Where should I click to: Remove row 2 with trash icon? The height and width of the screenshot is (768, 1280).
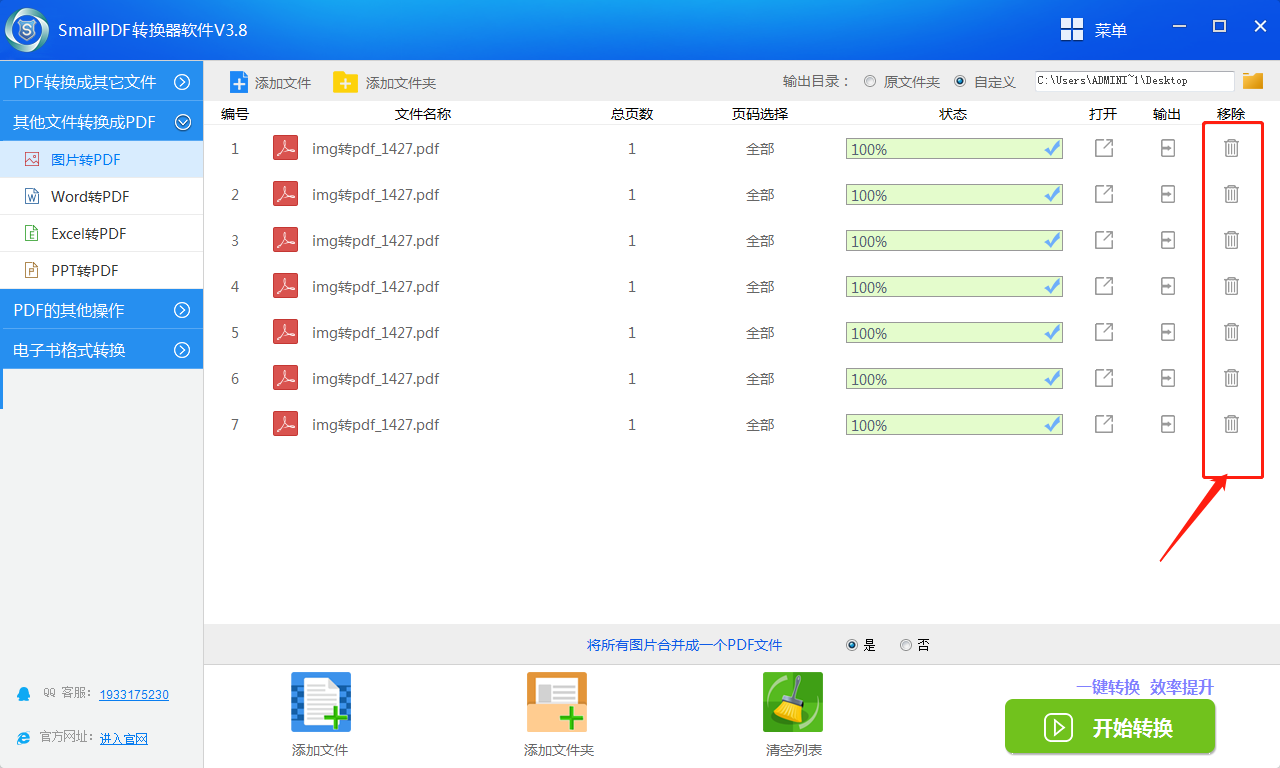tap(1232, 194)
